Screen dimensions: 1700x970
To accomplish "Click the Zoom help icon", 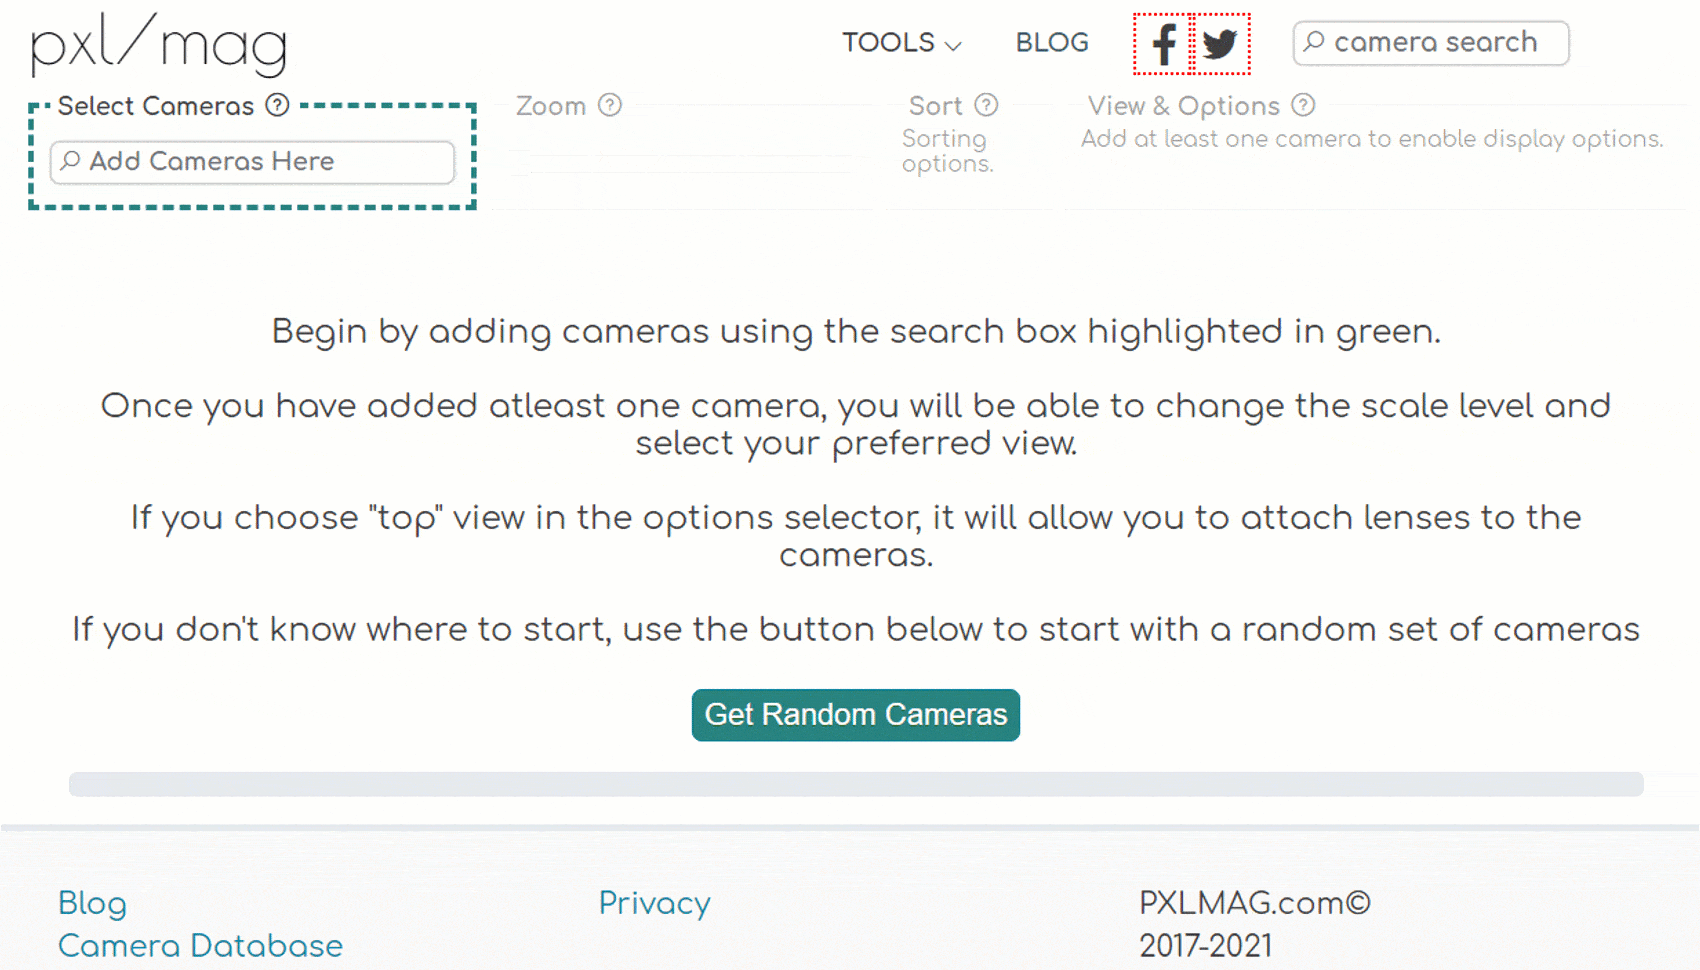I will click(612, 104).
